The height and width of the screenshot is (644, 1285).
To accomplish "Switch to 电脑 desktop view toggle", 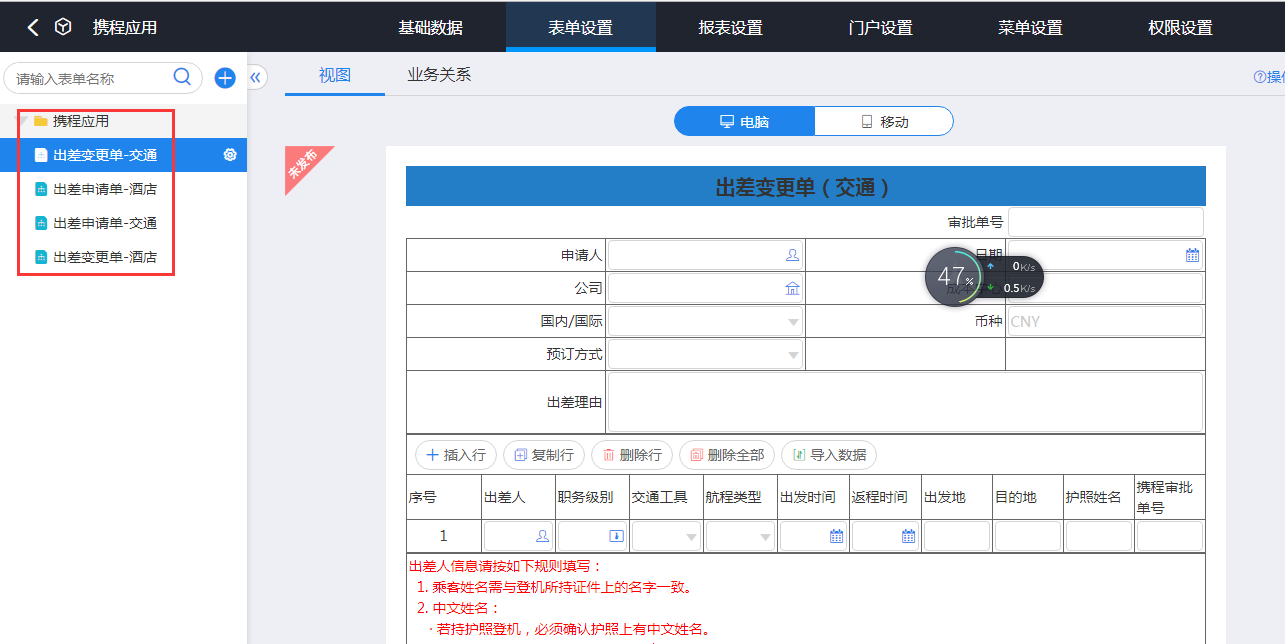I will pos(745,122).
